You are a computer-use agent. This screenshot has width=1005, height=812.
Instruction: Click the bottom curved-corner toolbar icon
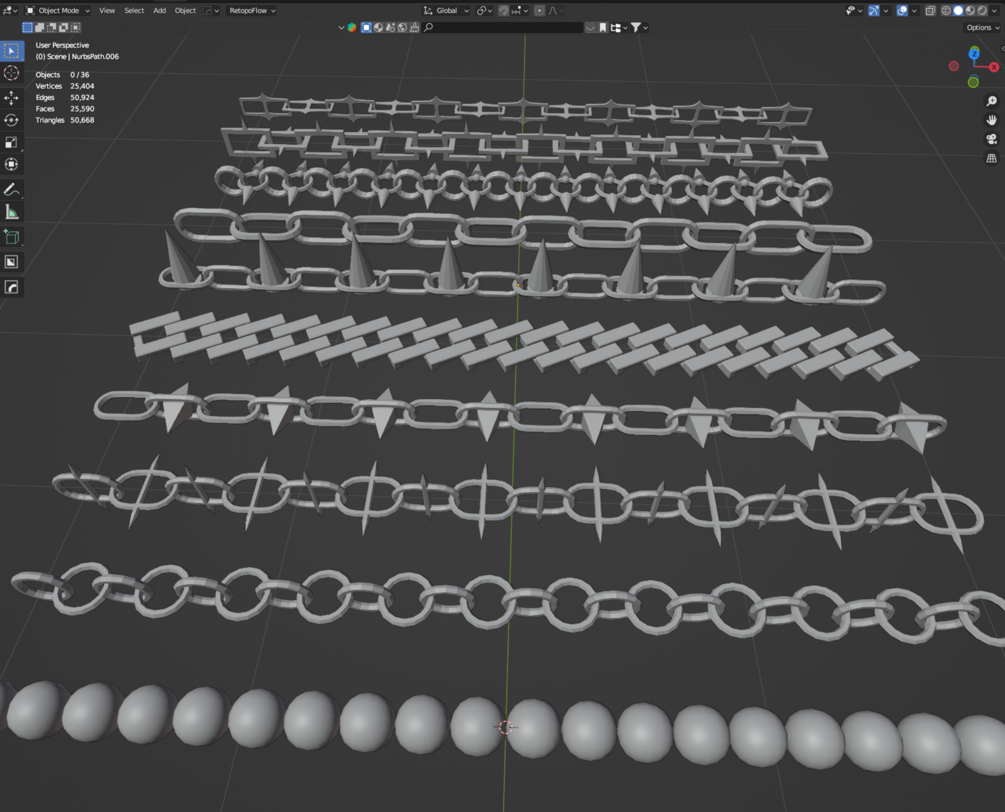click(12, 287)
